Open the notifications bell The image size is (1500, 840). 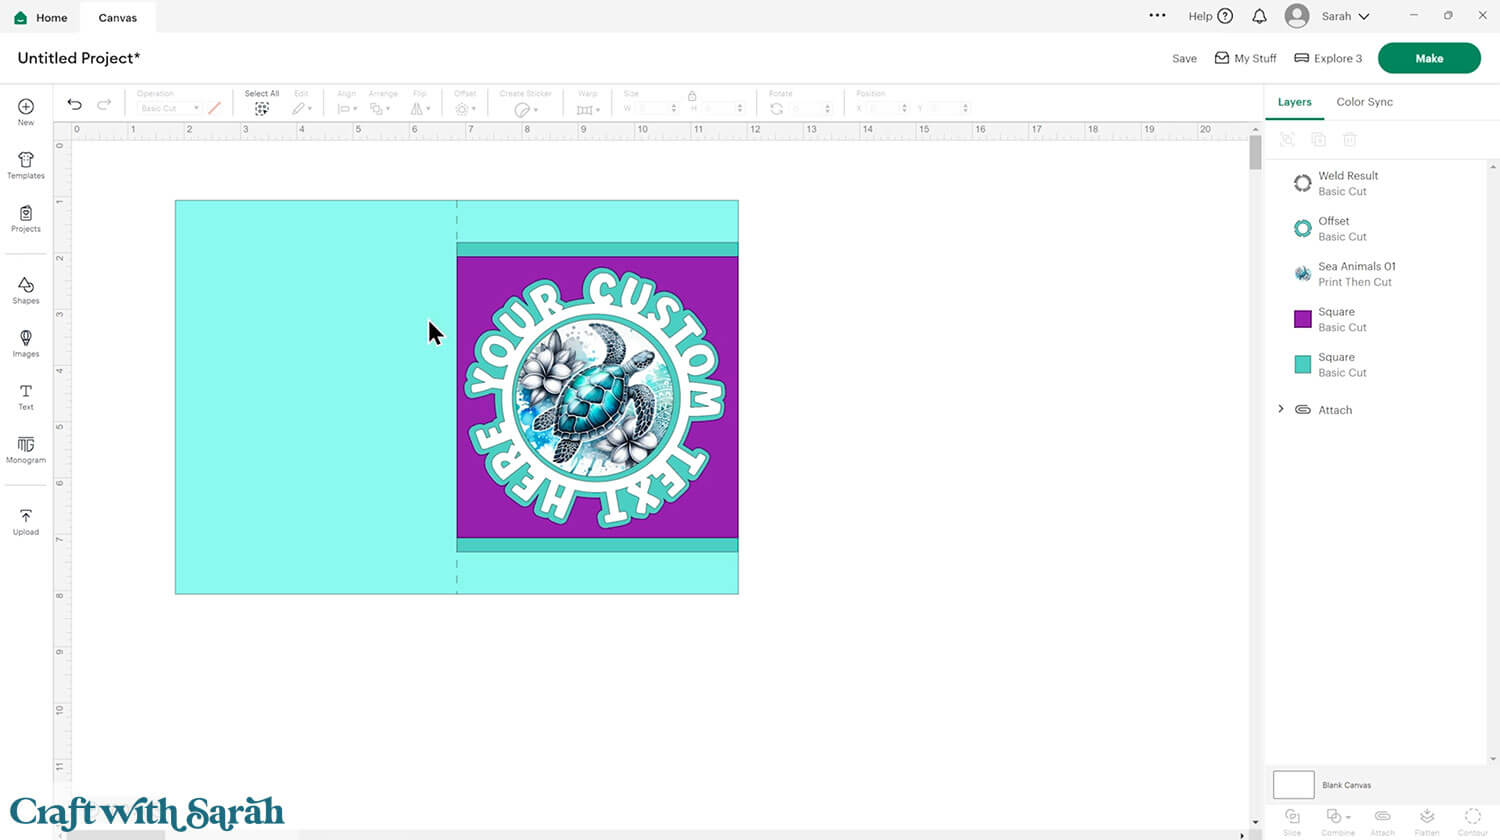[1259, 16]
